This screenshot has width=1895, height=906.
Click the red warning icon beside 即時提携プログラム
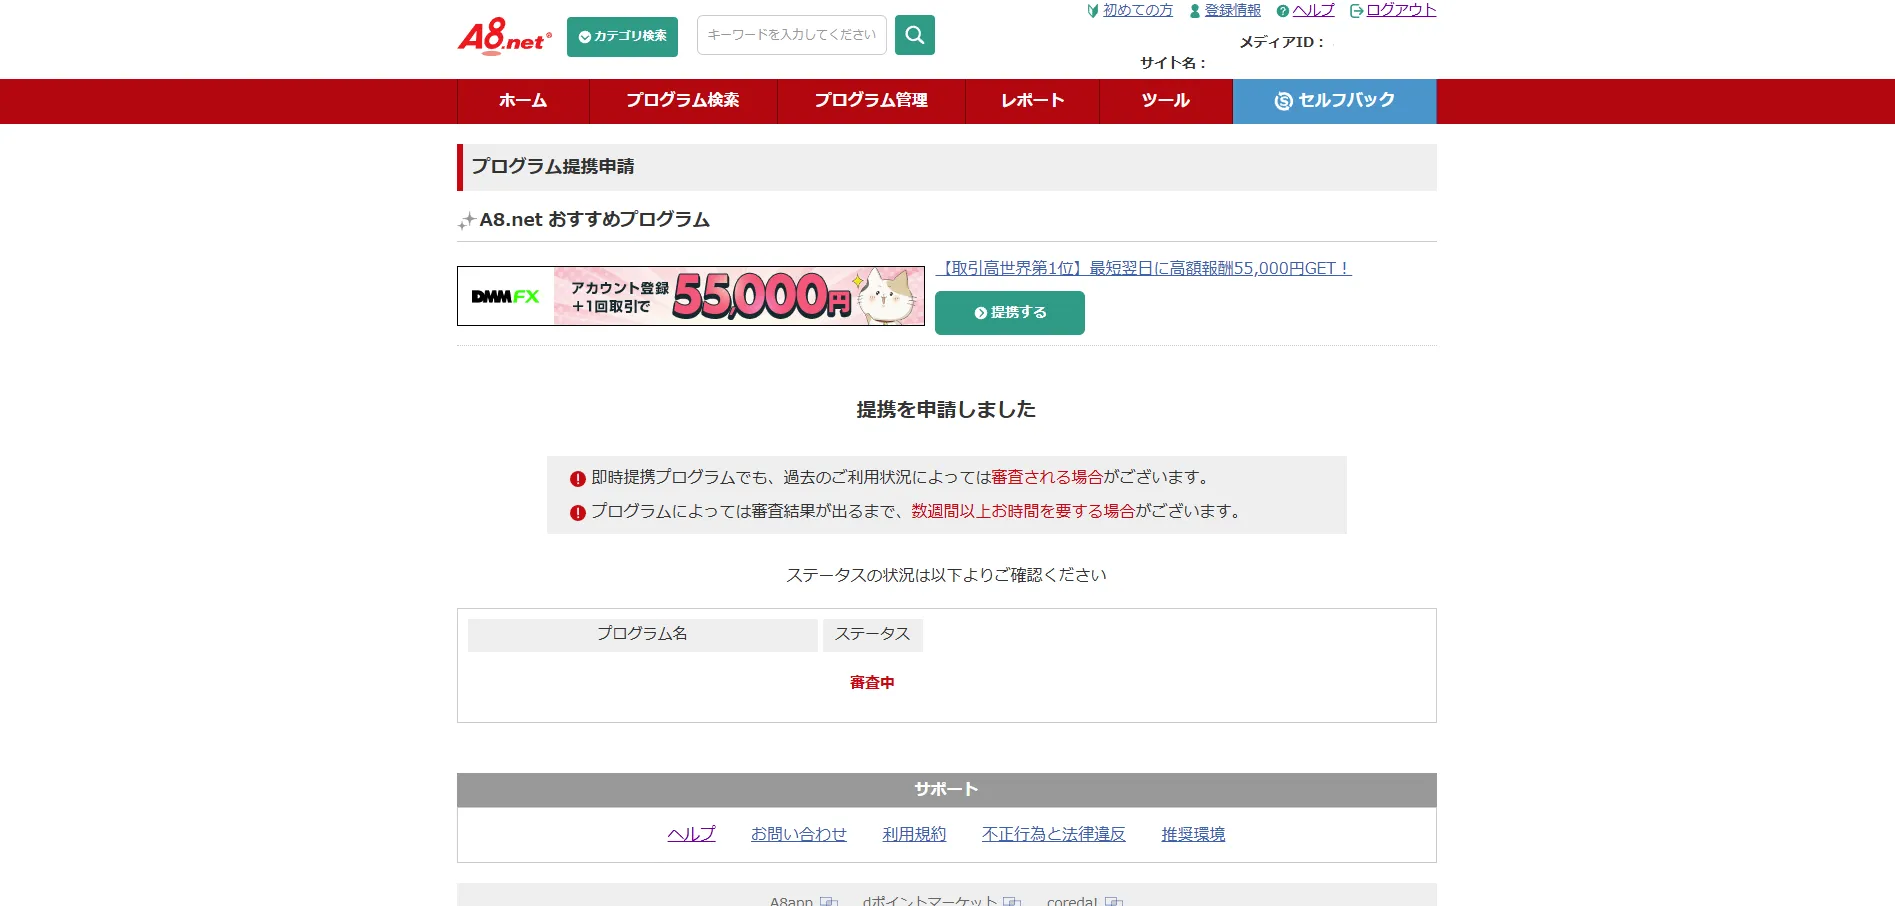pos(578,479)
